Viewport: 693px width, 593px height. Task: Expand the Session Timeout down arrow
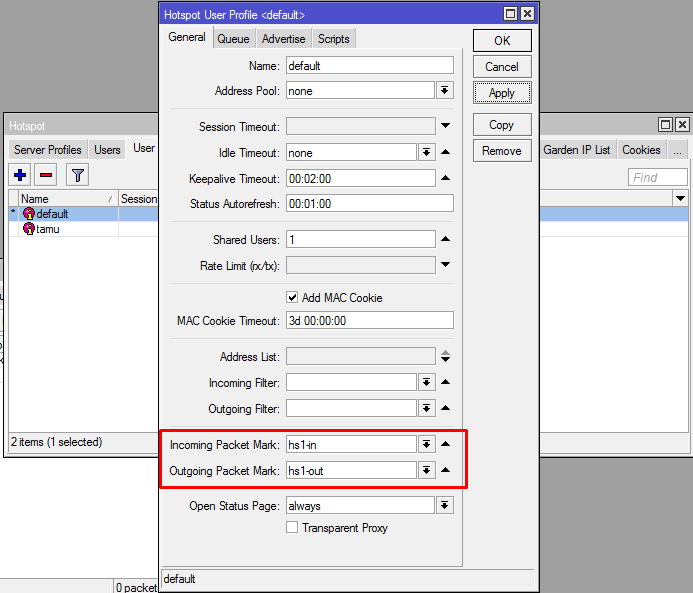[x=446, y=127]
